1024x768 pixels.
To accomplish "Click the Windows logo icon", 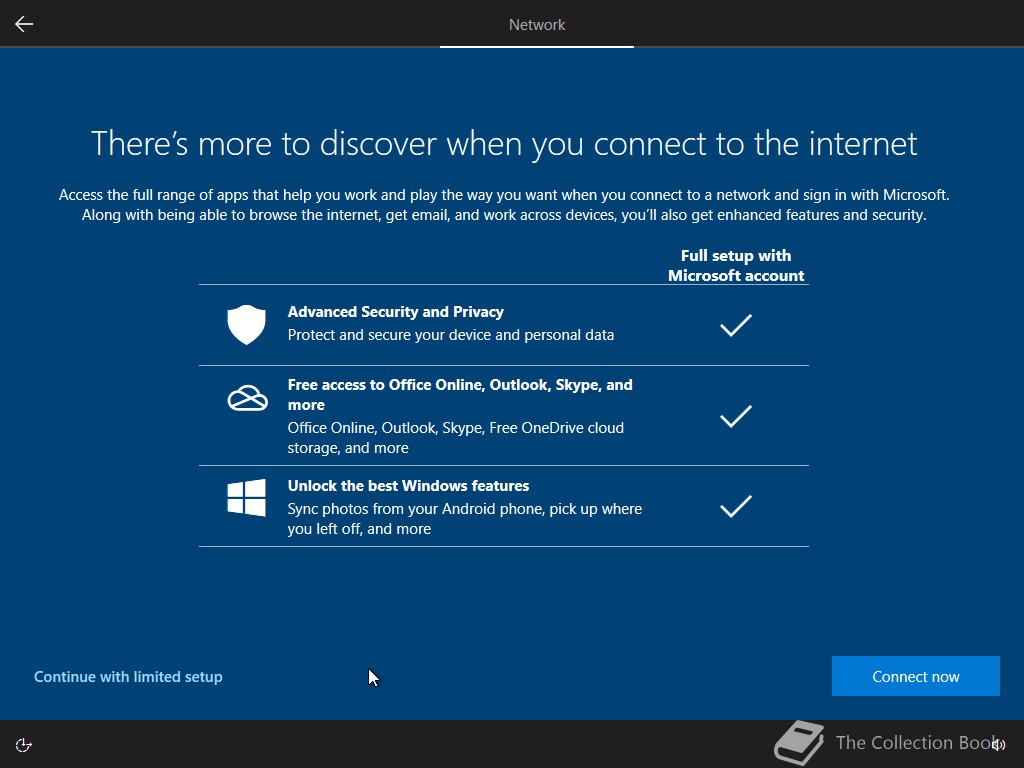I will [x=246, y=498].
